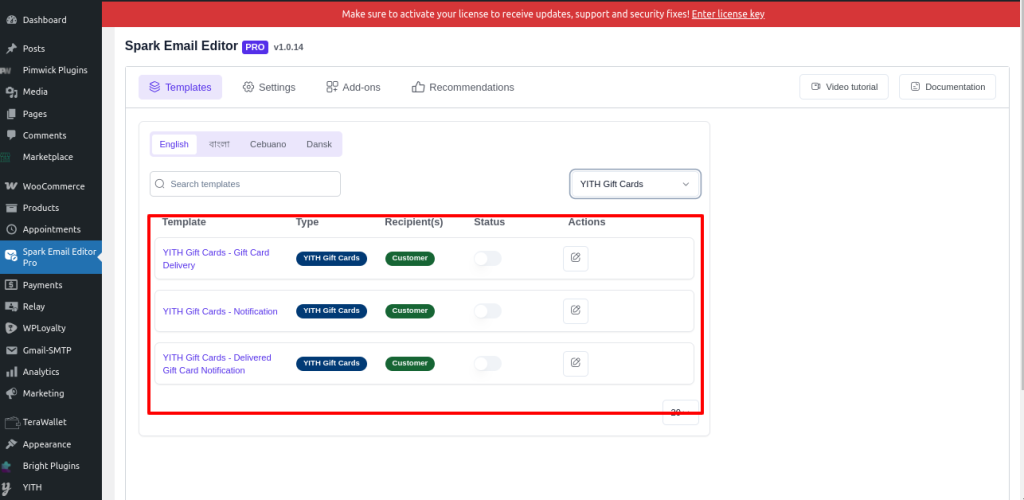Click the Posts pin icon
Viewport: 1024px width, 500px height.
point(11,48)
